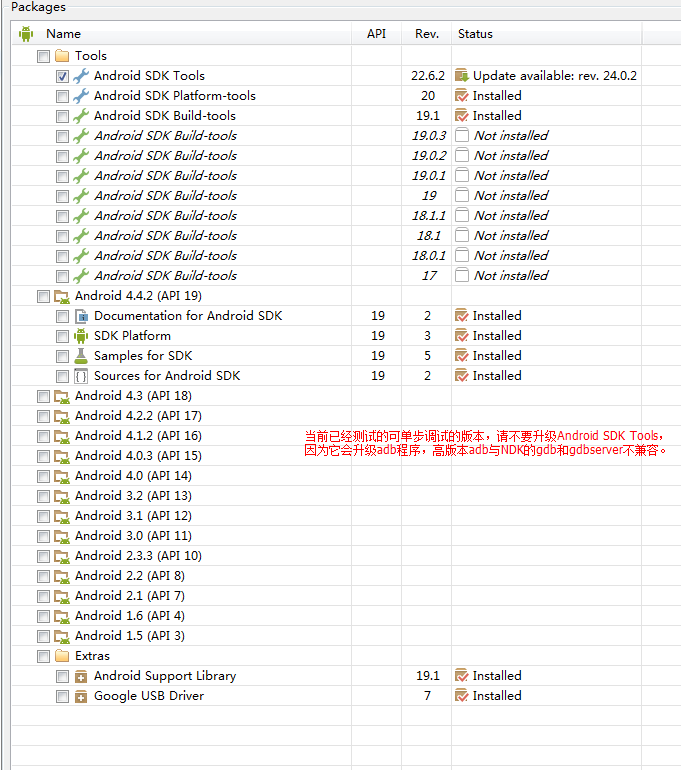Click the Android 4.1.2 (API 16) folder icon
The height and width of the screenshot is (770, 681).
click(x=62, y=436)
